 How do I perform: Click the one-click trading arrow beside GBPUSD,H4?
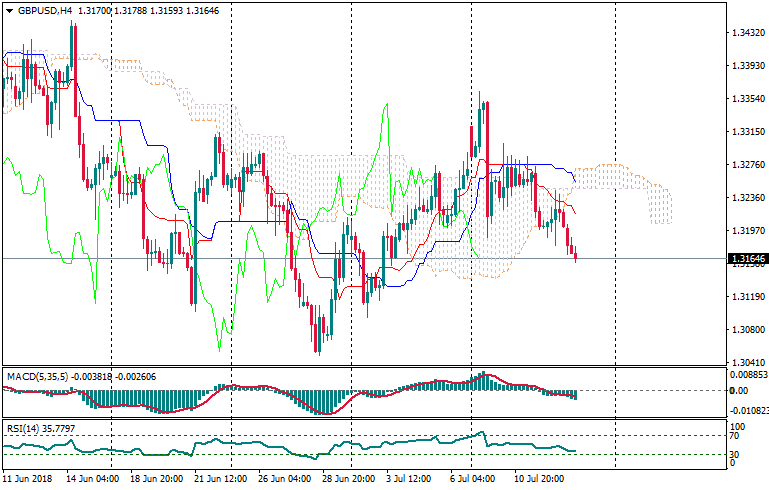(9, 10)
